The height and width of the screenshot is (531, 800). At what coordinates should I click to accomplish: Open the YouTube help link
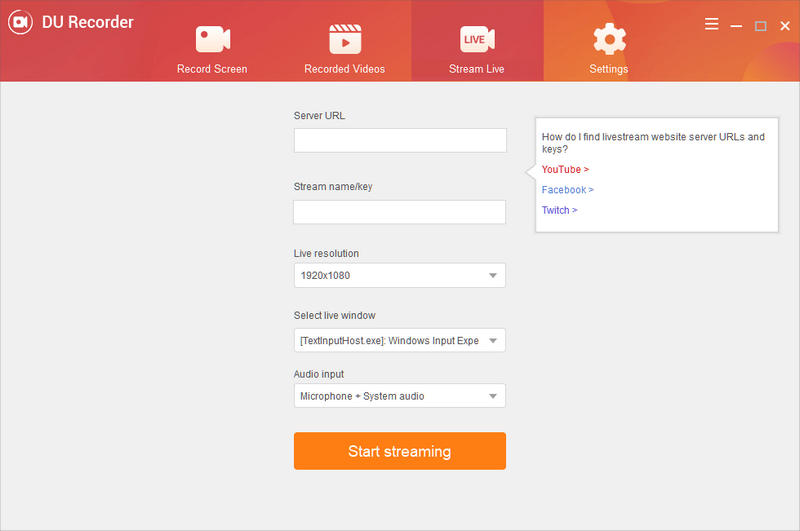click(x=565, y=169)
